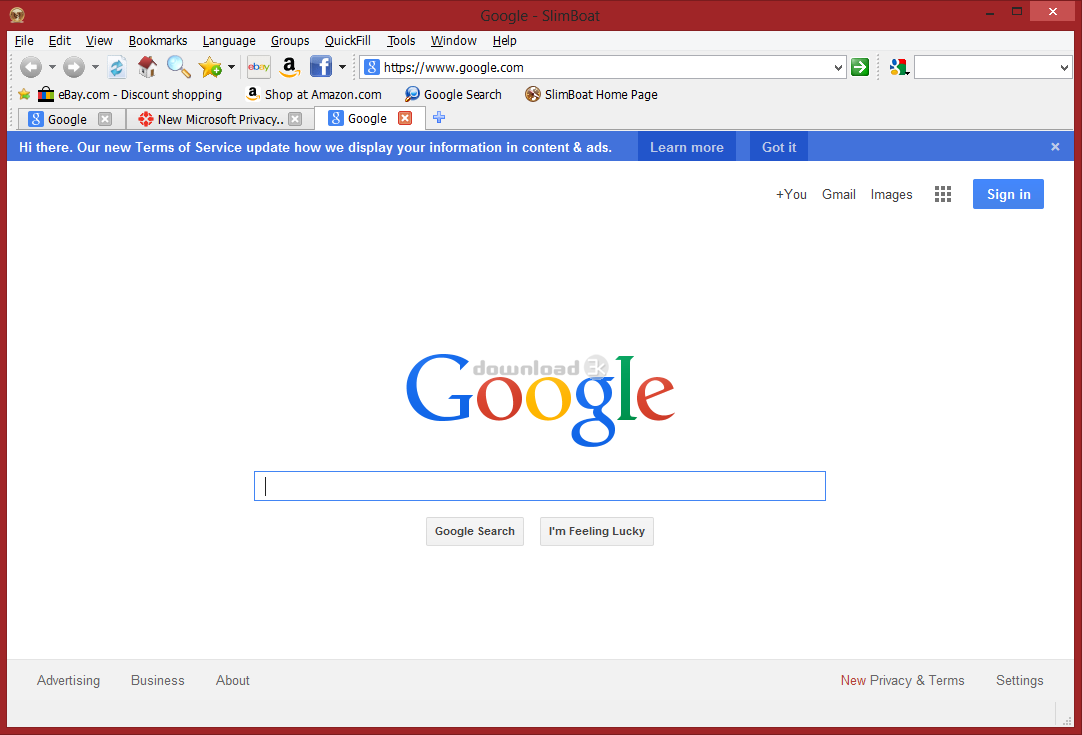Expand the dropdown arrow beside Facebook icon

tap(342, 67)
